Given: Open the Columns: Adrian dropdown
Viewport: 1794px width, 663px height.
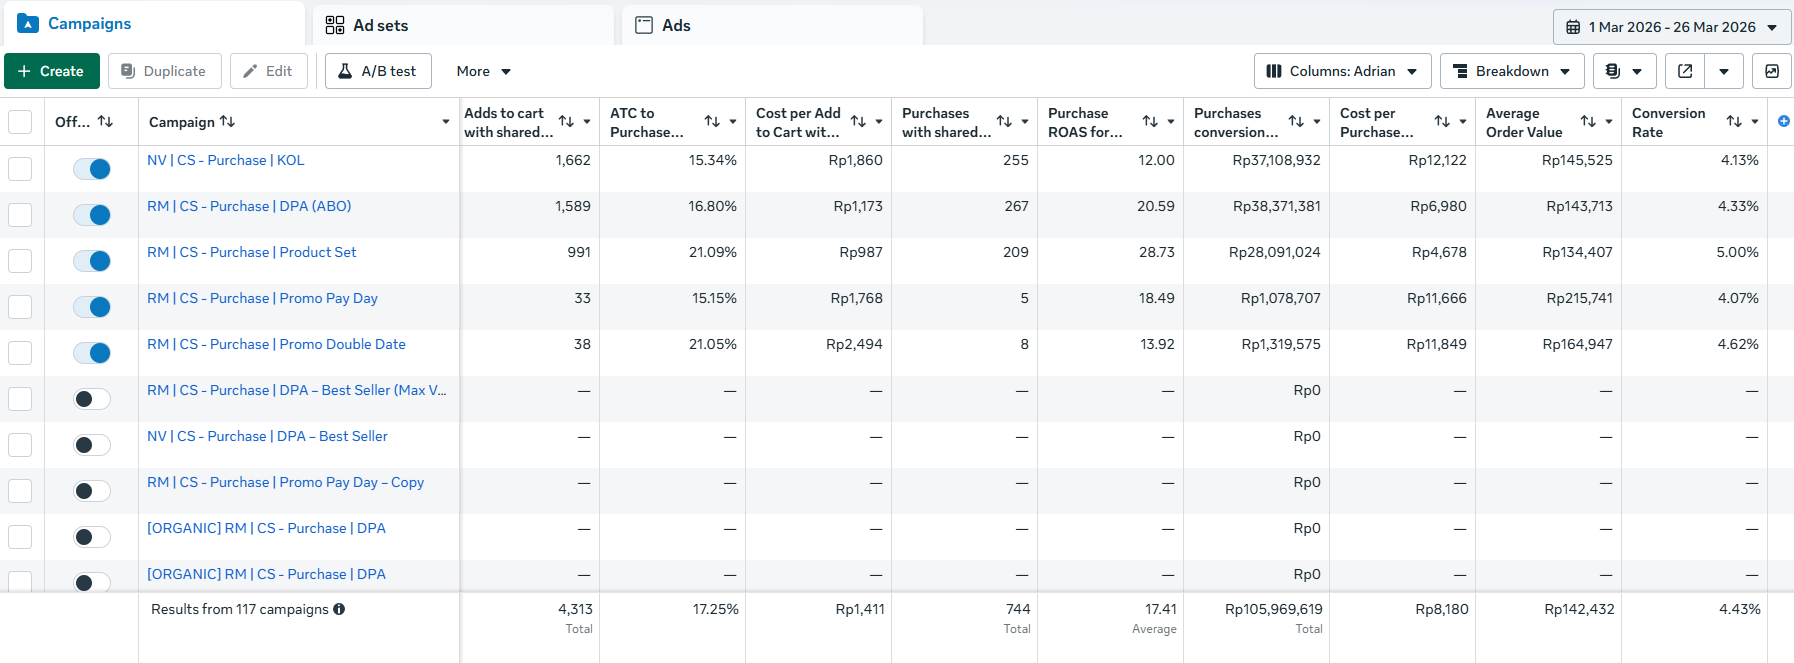Looking at the screenshot, I should pos(1342,71).
